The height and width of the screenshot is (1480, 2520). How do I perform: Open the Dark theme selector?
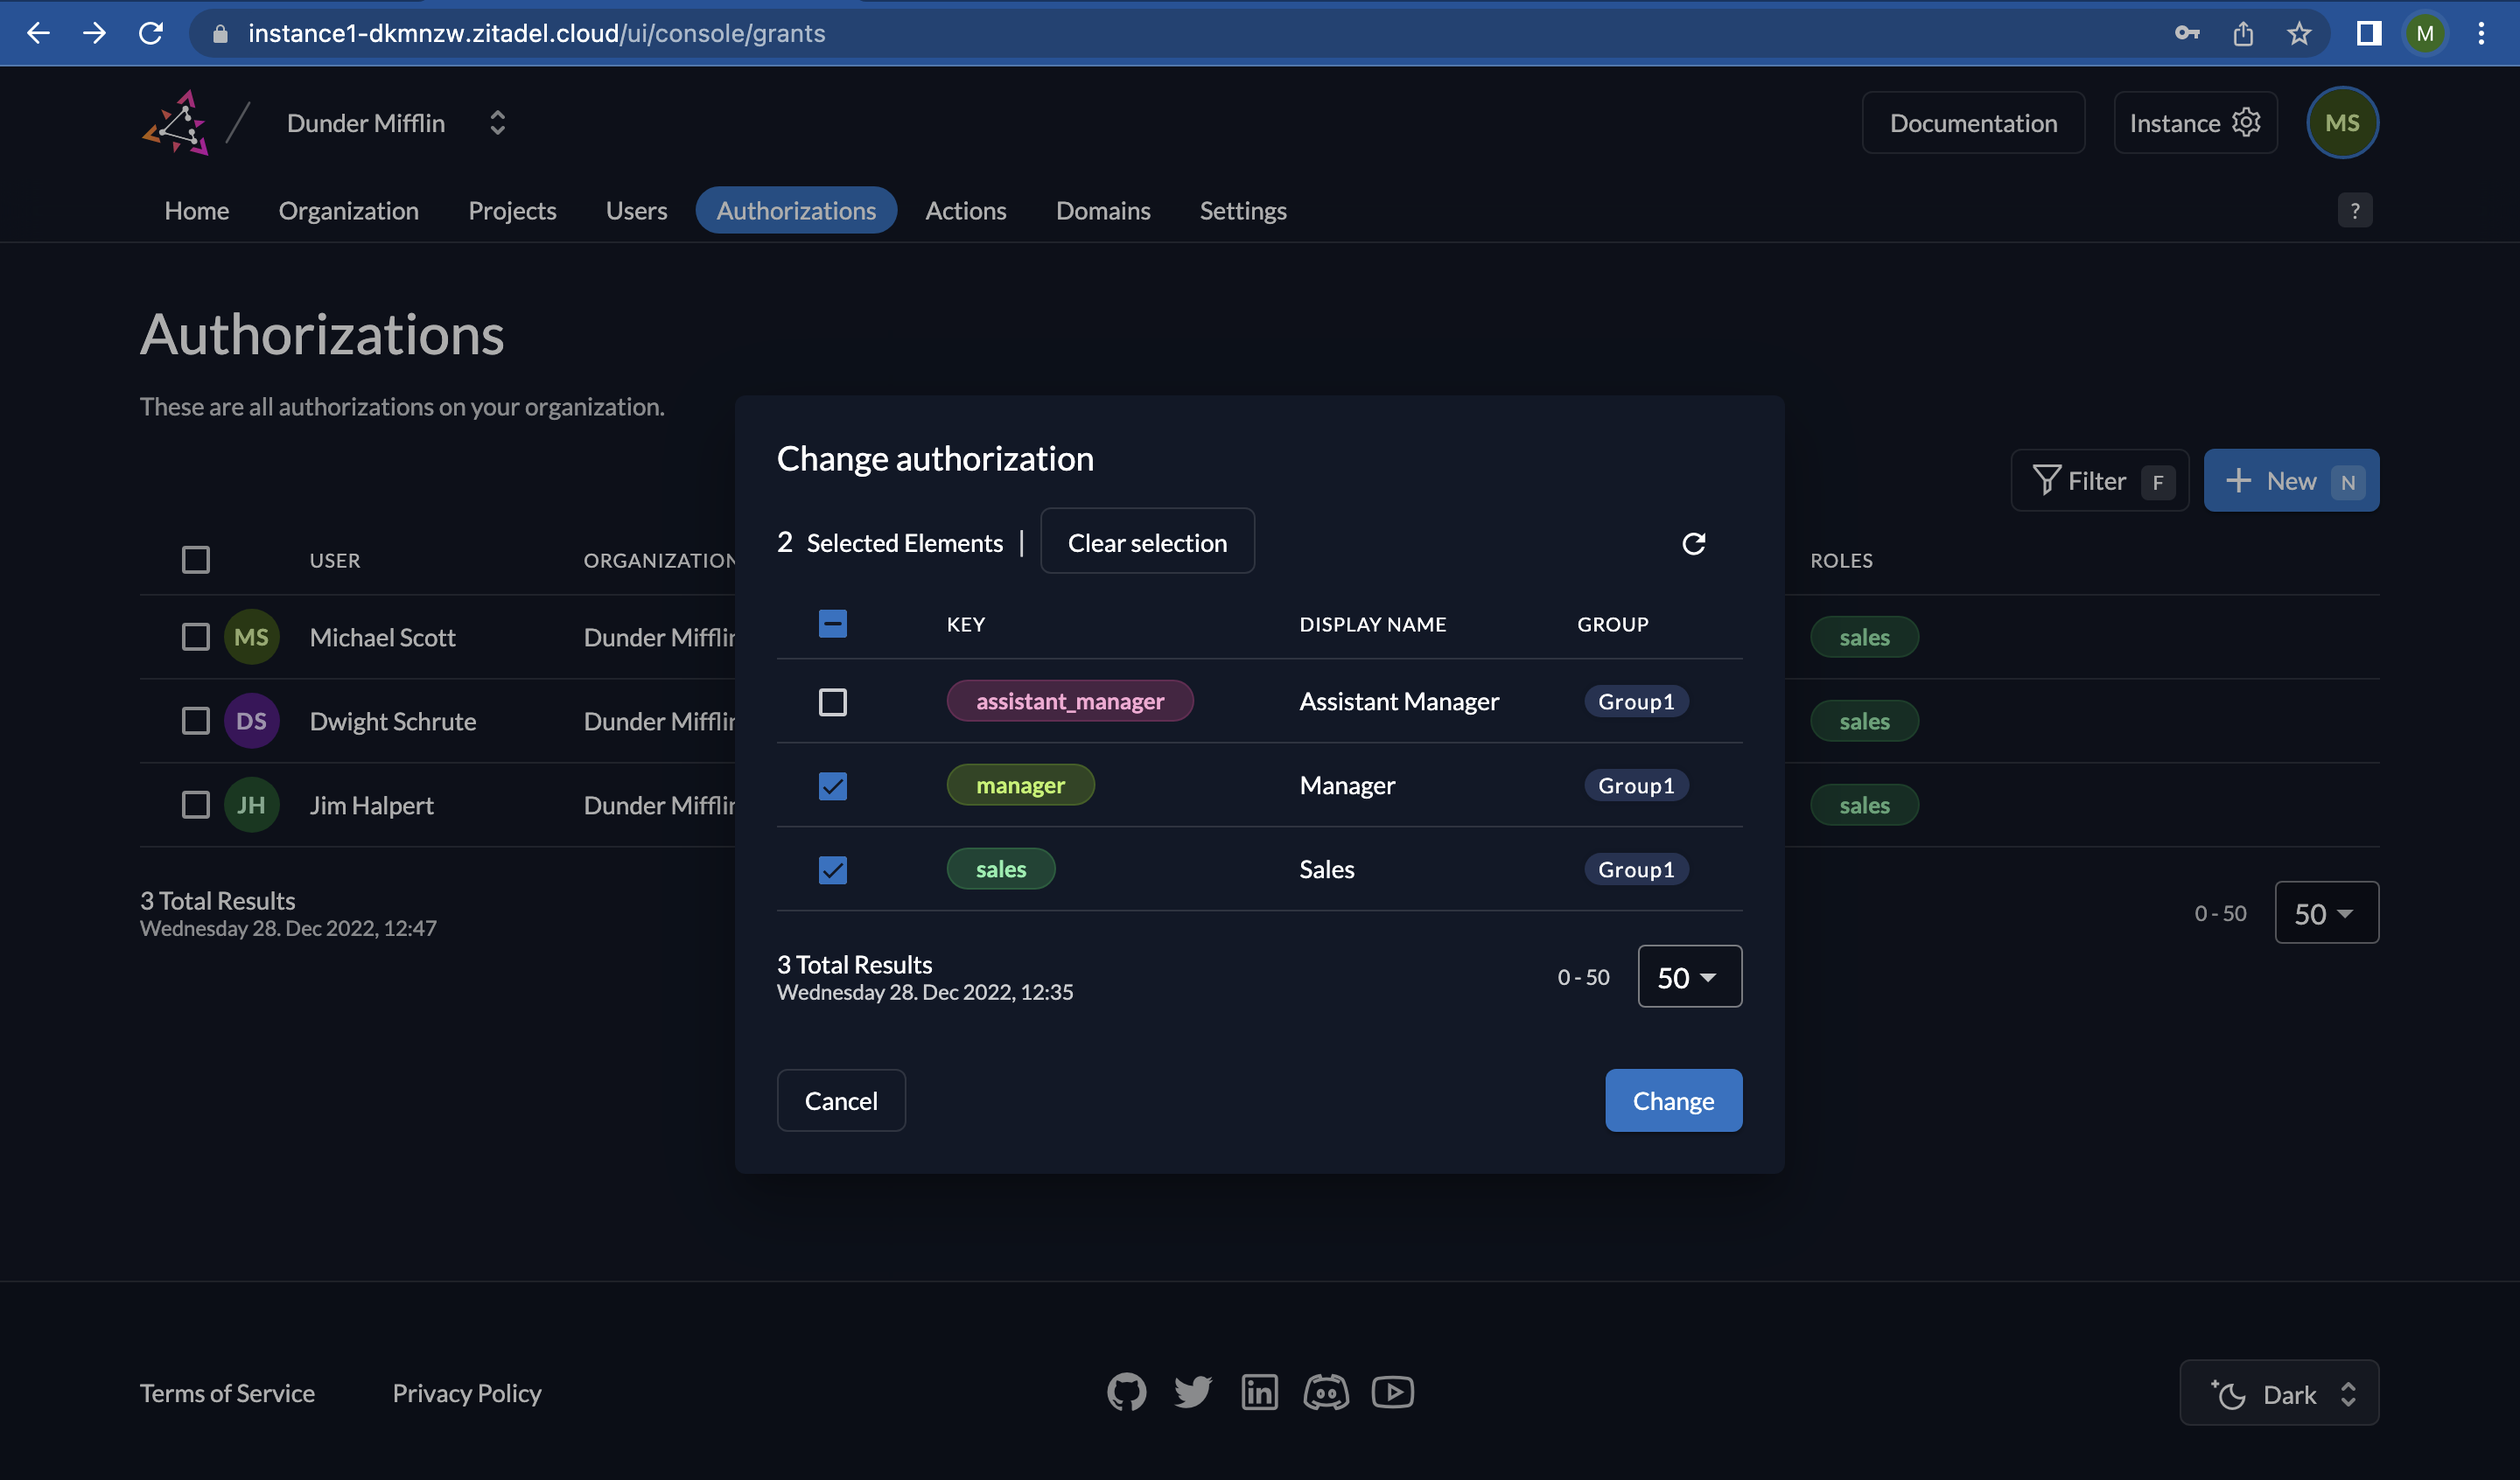[2279, 1393]
